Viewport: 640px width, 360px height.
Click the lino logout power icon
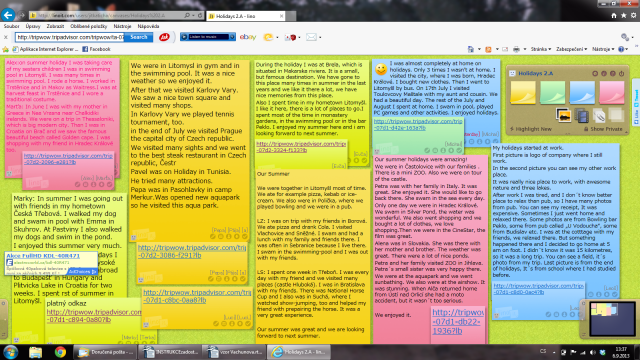621,73
